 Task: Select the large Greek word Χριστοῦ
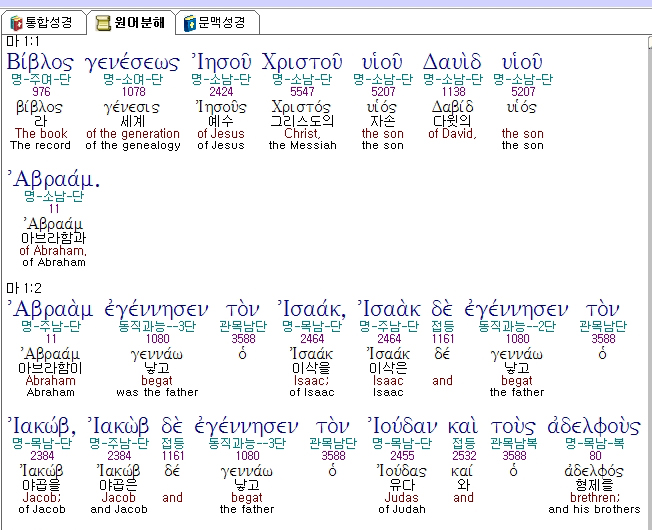tap(302, 61)
